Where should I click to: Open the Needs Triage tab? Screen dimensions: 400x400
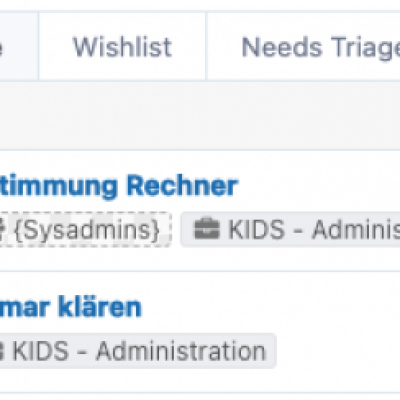coord(303,46)
